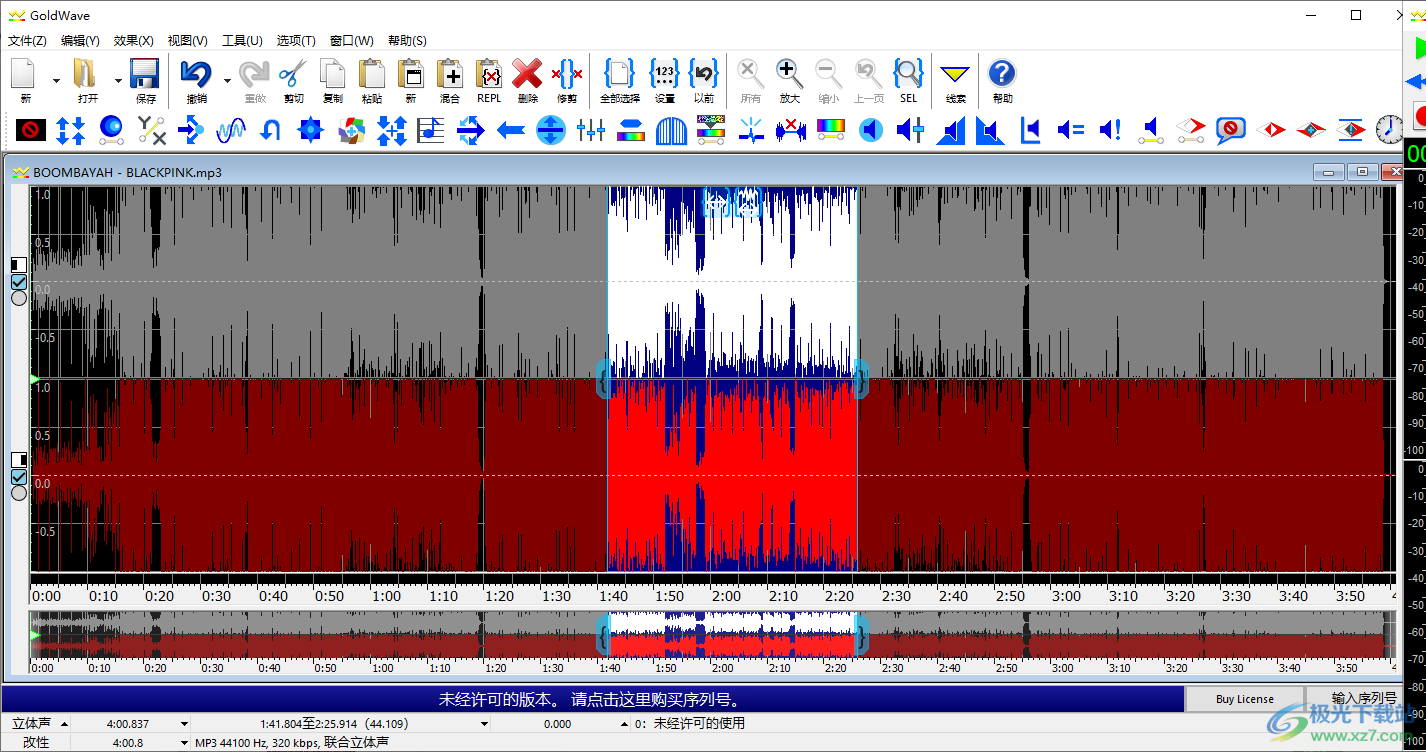This screenshot has width=1426, height=752.
Task: Expand dropdown arrow beside 打开 button
Action: coord(118,81)
